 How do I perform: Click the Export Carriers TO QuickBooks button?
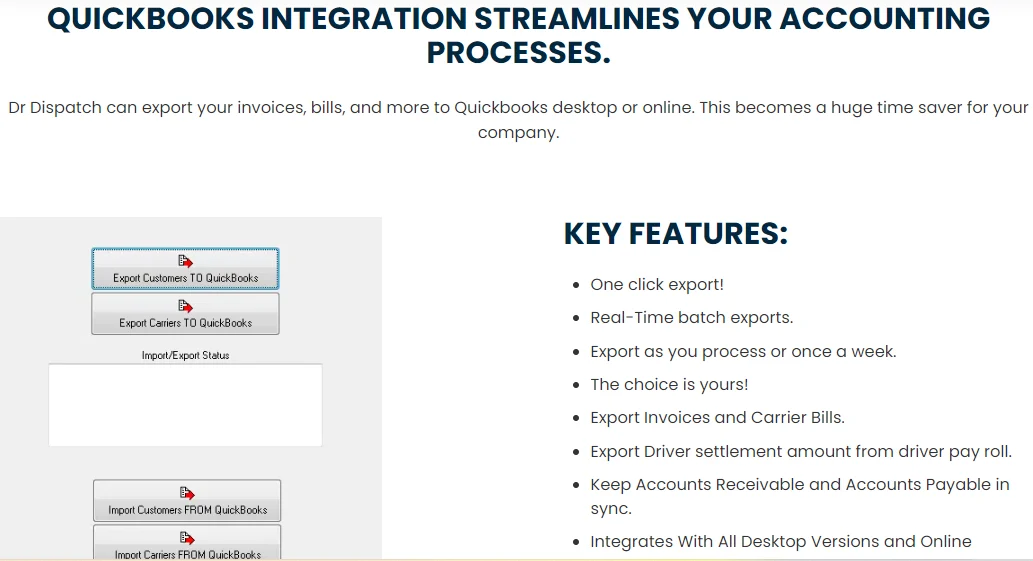185,313
